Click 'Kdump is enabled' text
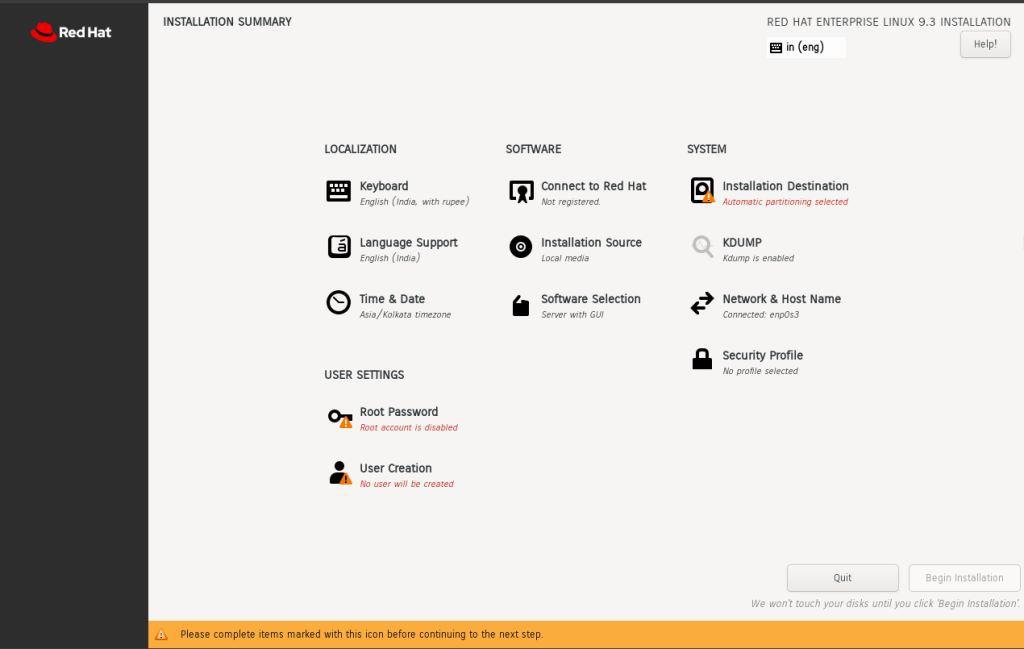 coord(758,258)
